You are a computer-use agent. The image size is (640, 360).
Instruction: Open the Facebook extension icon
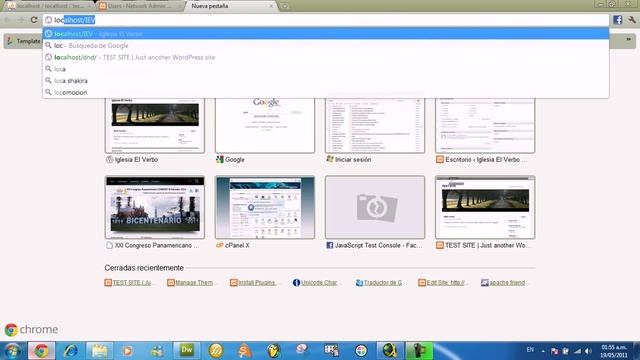(618, 20)
